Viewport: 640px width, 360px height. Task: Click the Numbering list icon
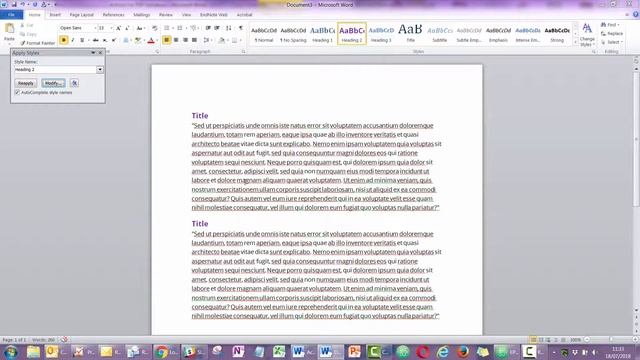pos(181,28)
